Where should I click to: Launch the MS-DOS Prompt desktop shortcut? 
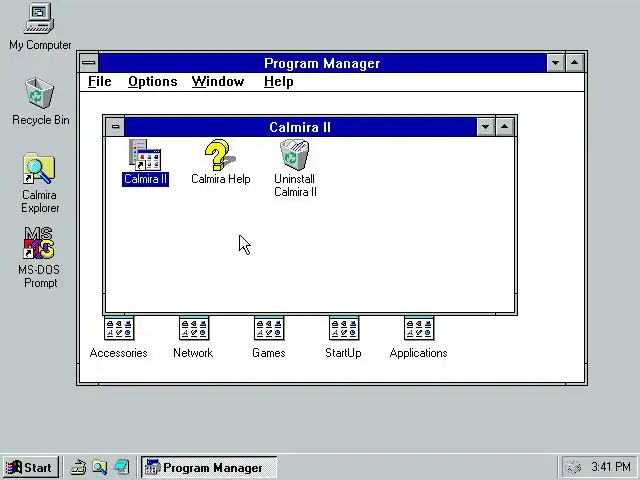(39, 257)
